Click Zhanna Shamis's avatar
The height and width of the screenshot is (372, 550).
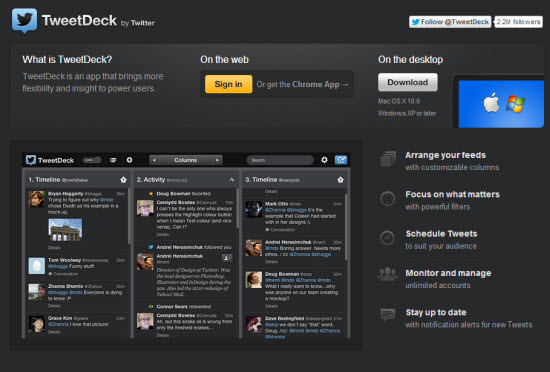point(36,292)
